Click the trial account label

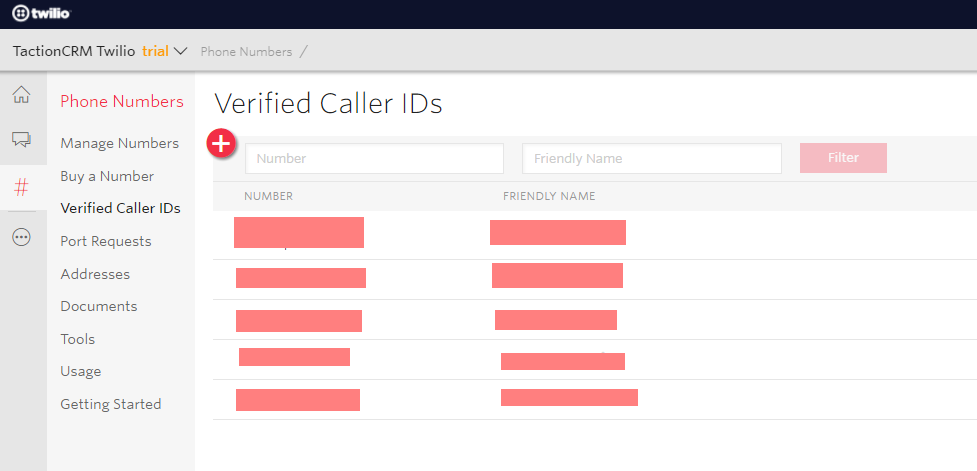[x=155, y=51]
